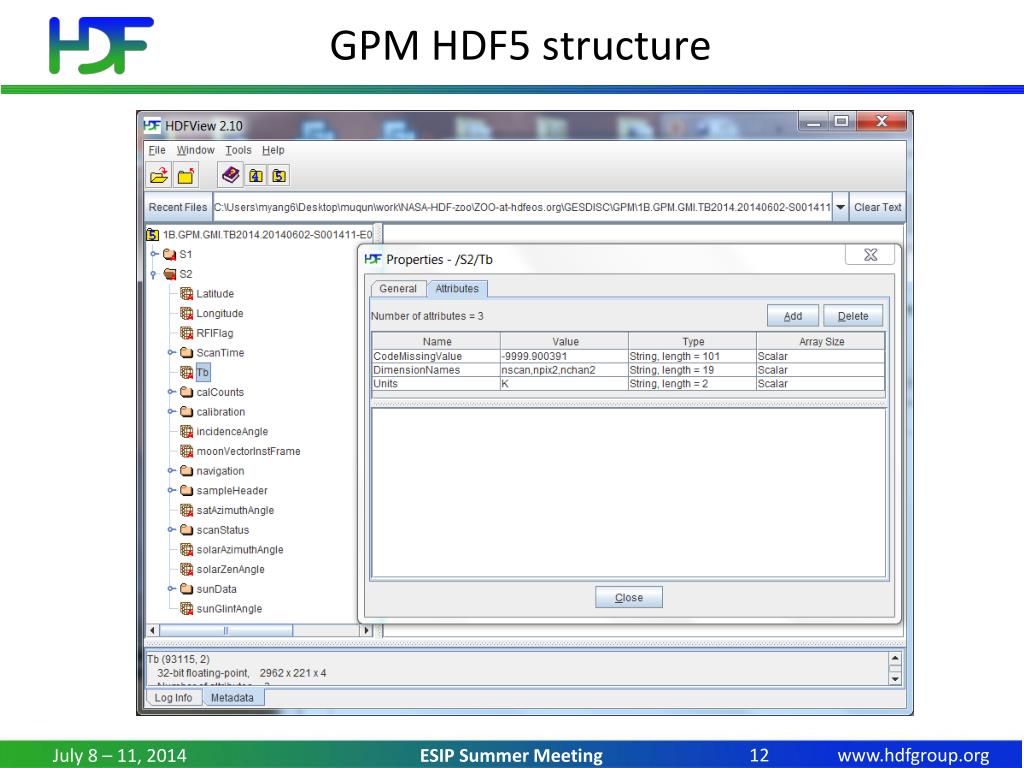Click the Longitude dataset icon
Viewport: 1024px width, 768px height.
[x=187, y=313]
